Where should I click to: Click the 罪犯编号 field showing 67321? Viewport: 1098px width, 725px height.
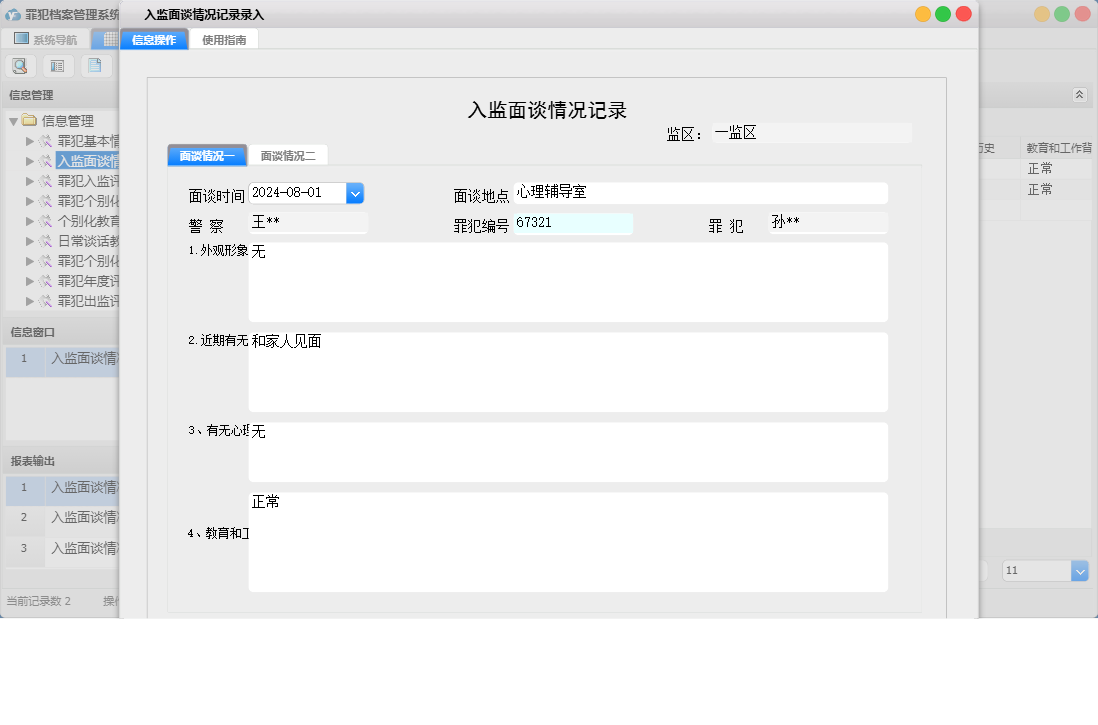point(573,224)
